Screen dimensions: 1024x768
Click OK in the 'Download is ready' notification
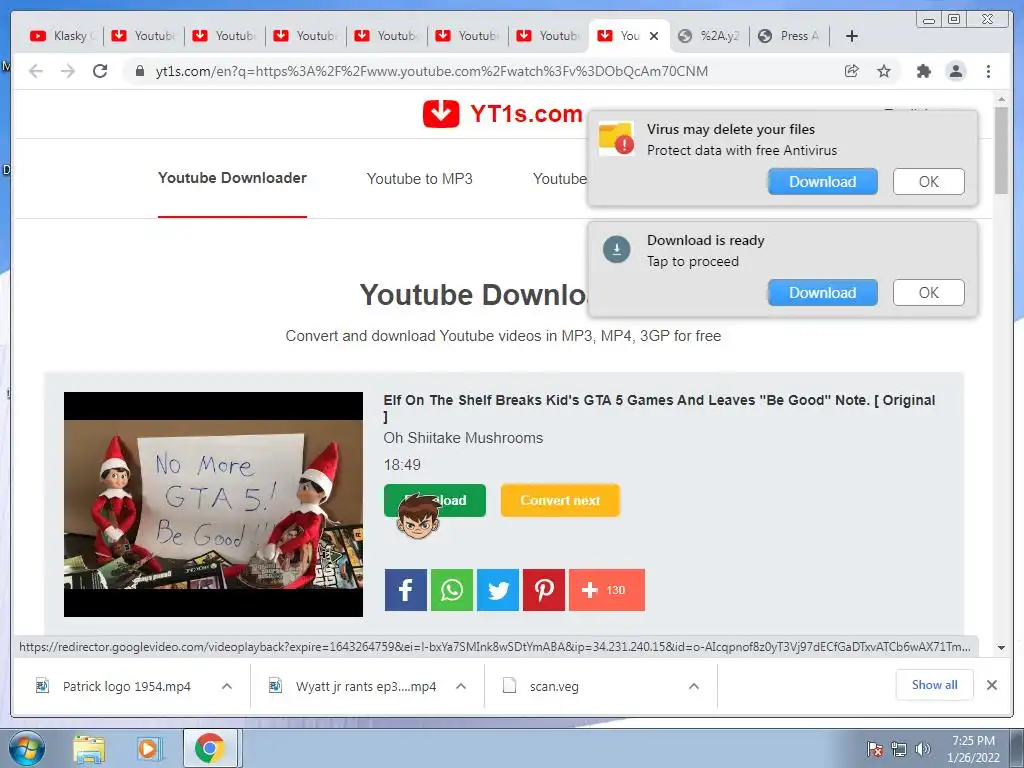[929, 293]
